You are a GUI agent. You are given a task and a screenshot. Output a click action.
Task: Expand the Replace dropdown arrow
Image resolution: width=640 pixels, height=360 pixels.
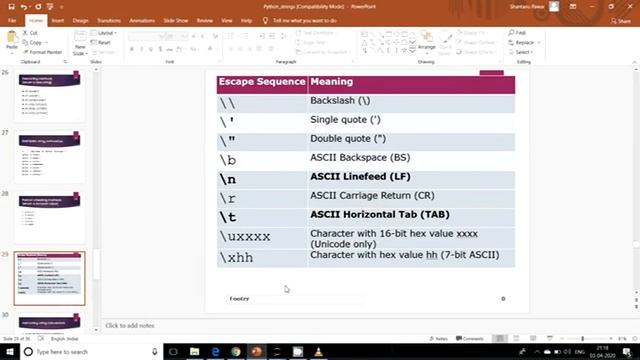coord(539,42)
